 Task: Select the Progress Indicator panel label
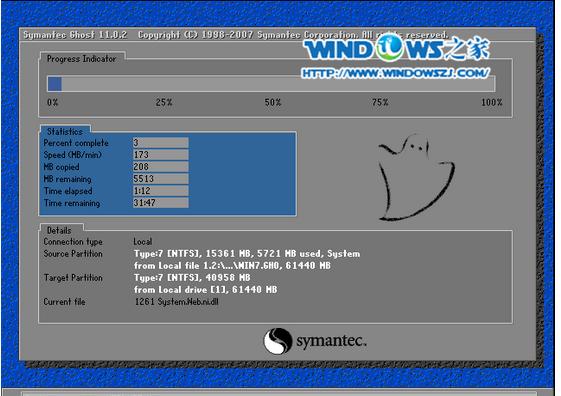pyautogui.click(x=82, y=59)
